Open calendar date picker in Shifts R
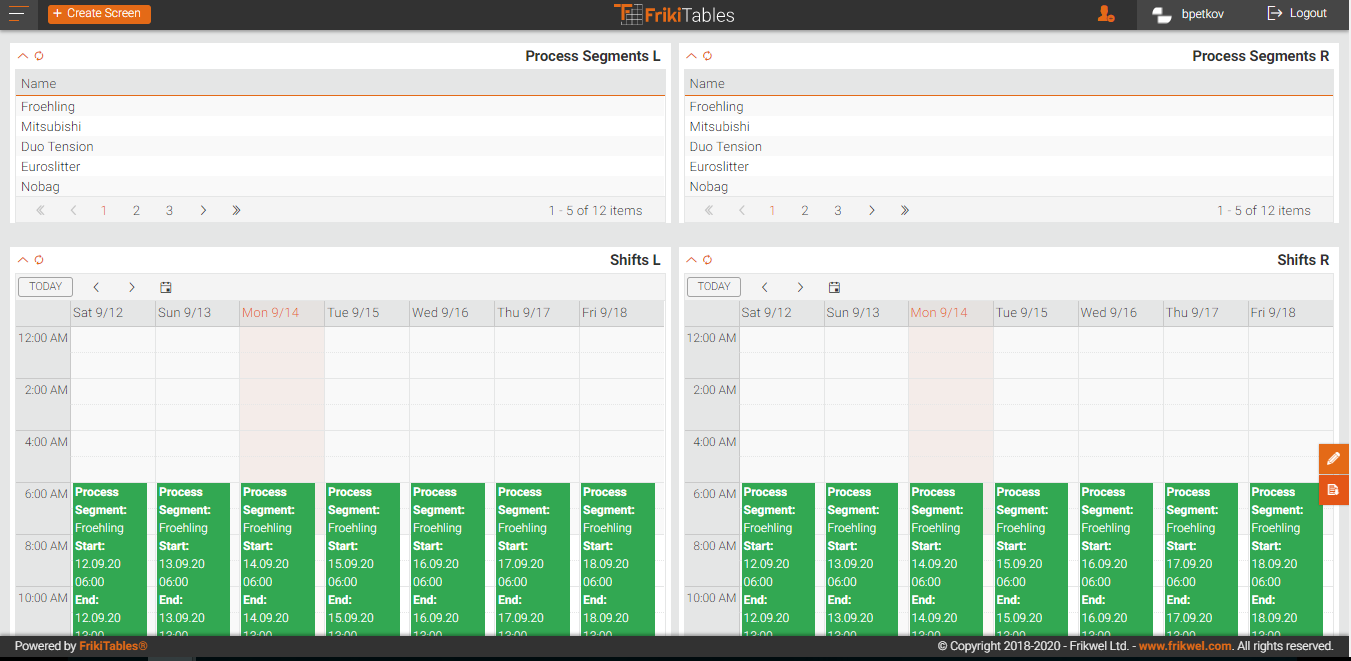 (834, 287)
